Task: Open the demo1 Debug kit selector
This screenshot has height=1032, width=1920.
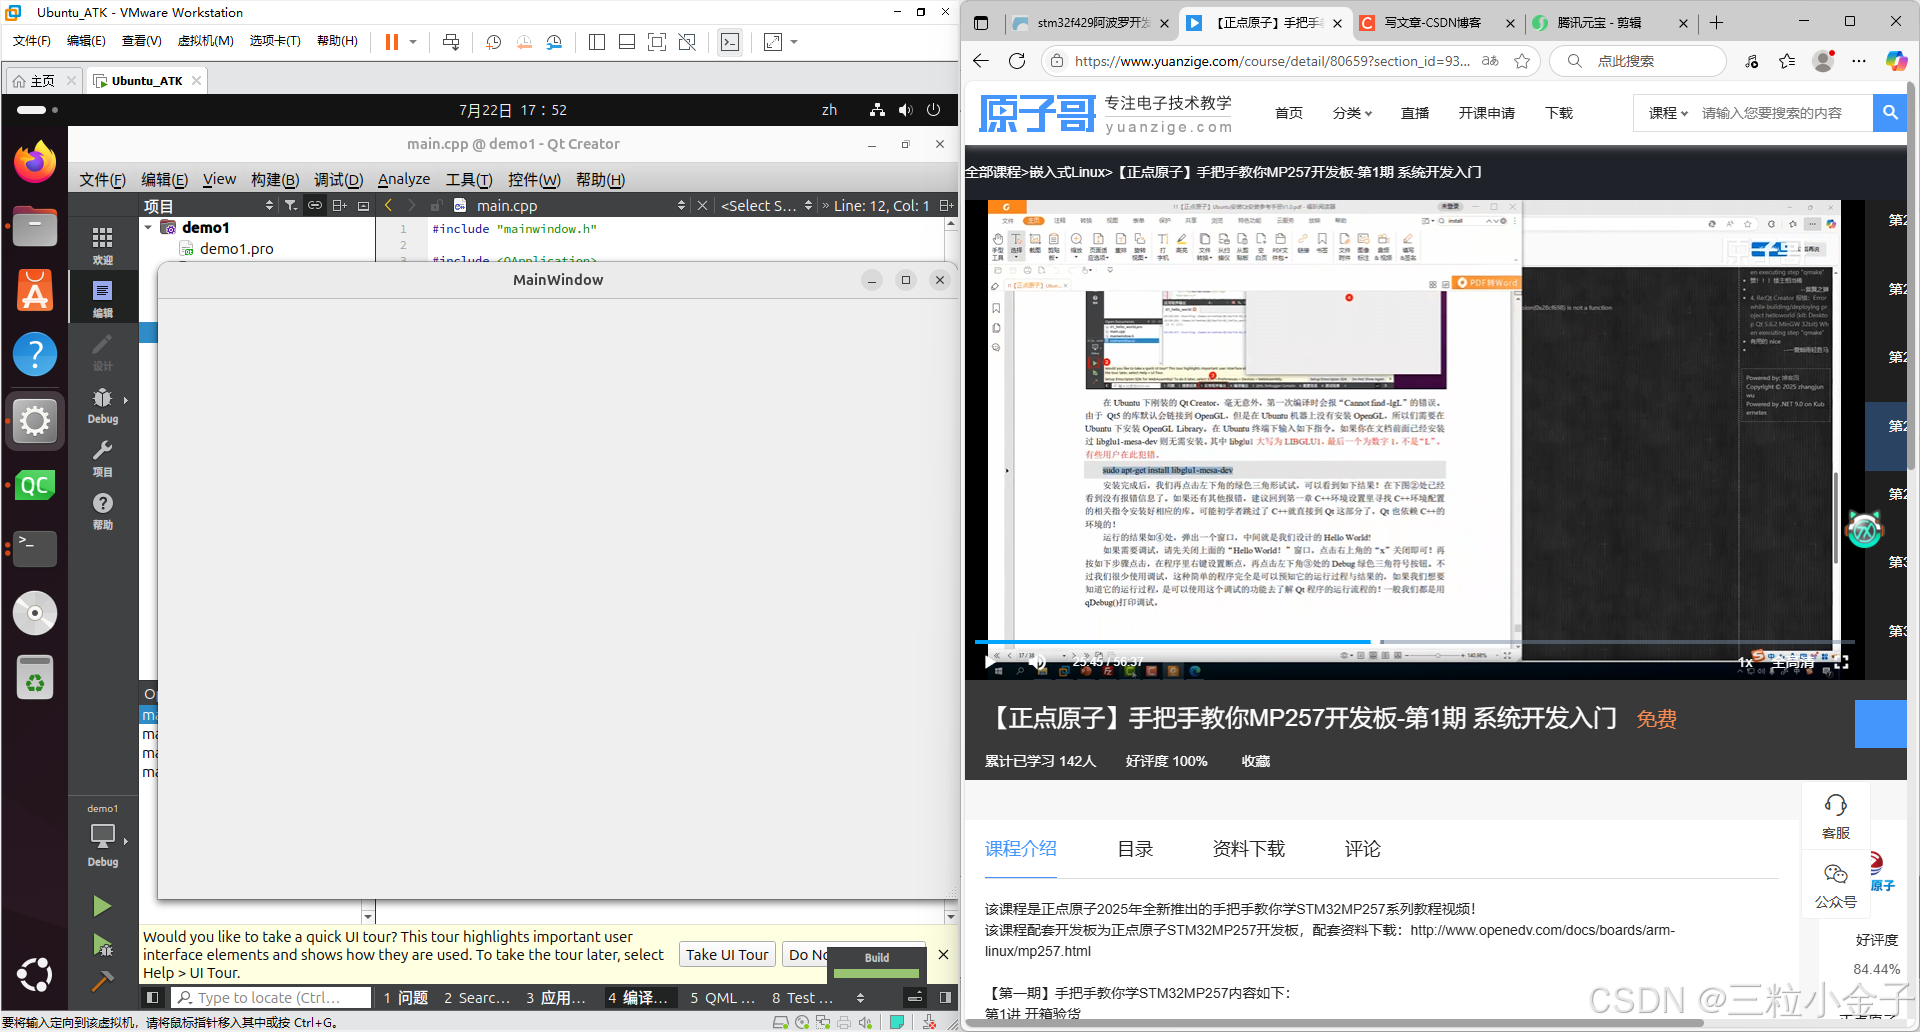Action: 102,837
